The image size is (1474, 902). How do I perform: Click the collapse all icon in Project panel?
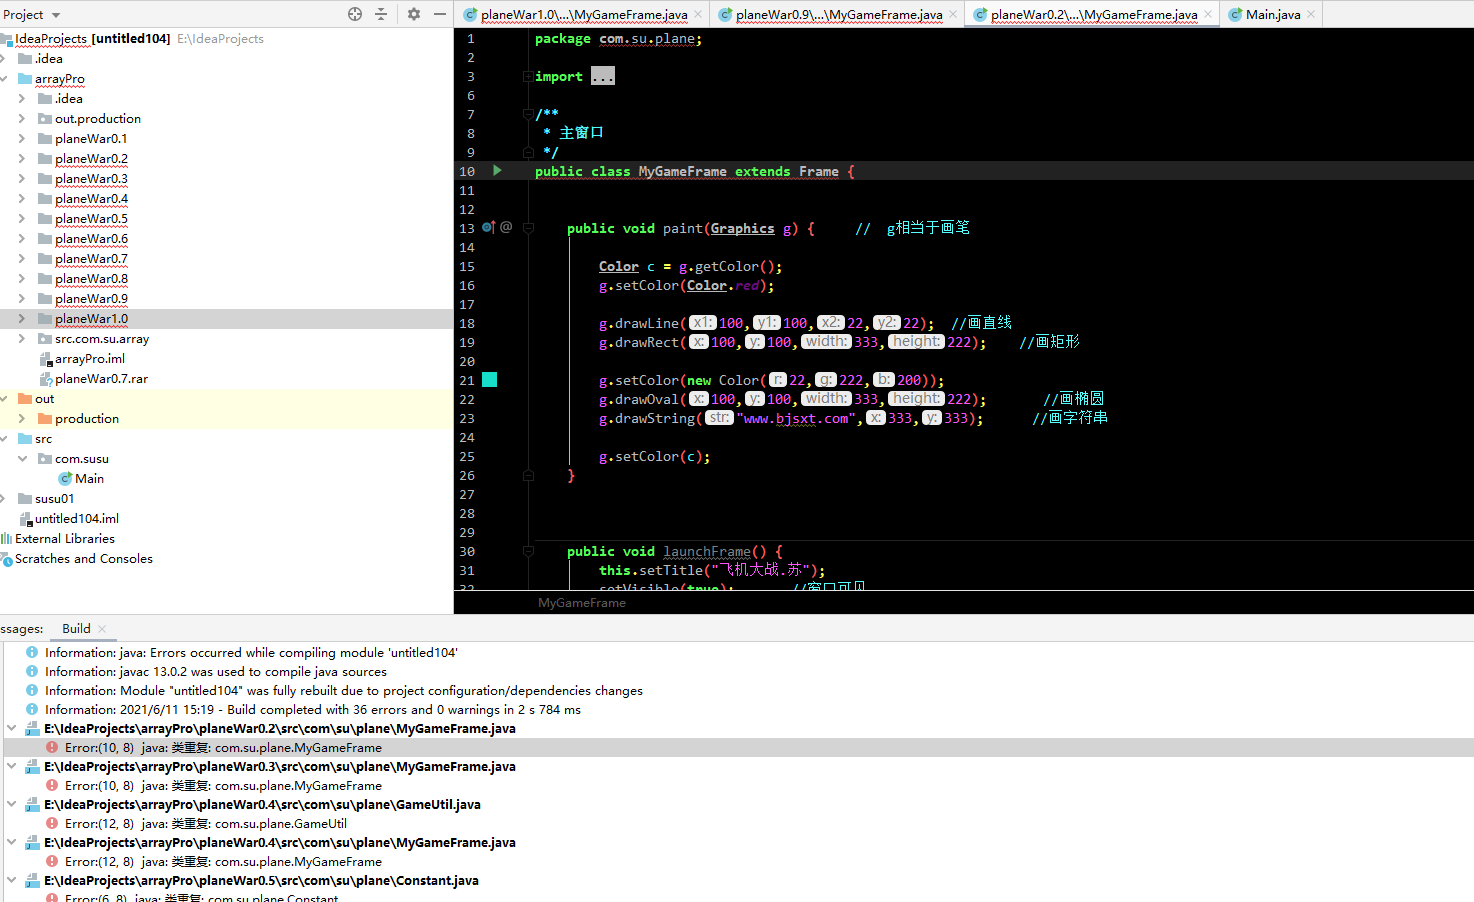pyautogui.click(x=381, y=14)
